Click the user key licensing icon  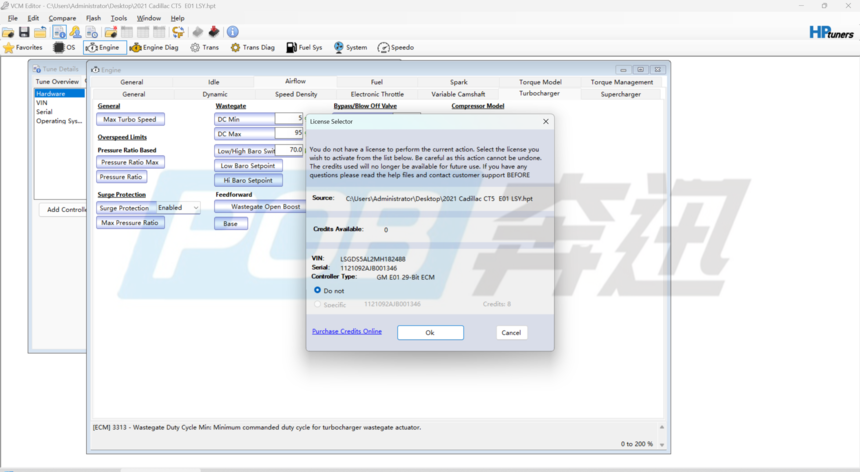point(76,32)
